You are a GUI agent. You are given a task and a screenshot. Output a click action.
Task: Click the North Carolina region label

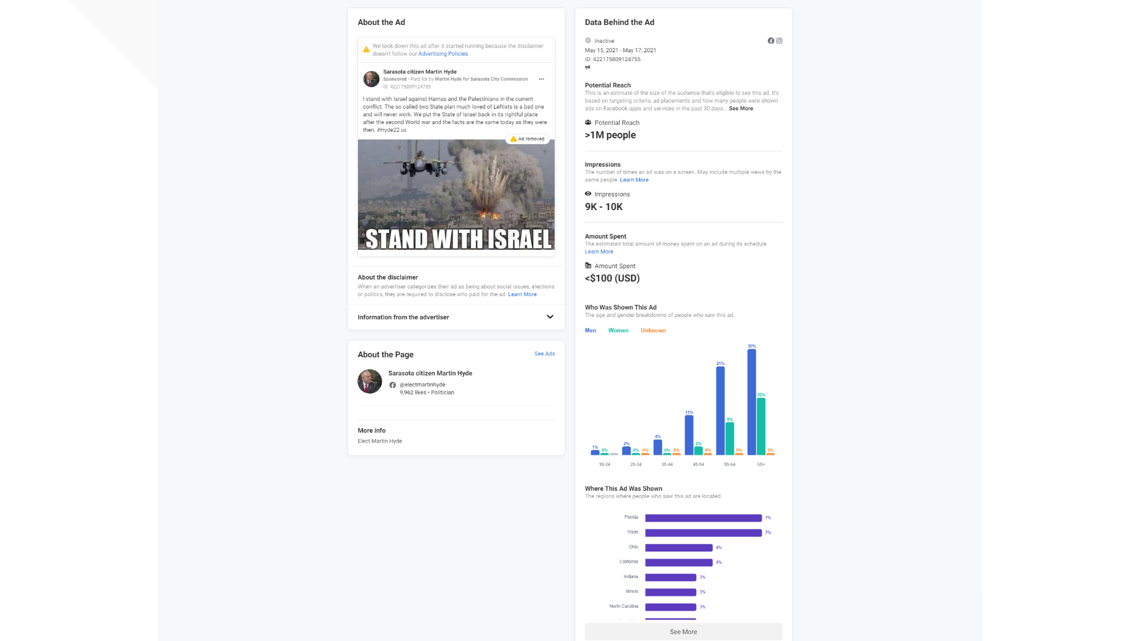(624, 606)
